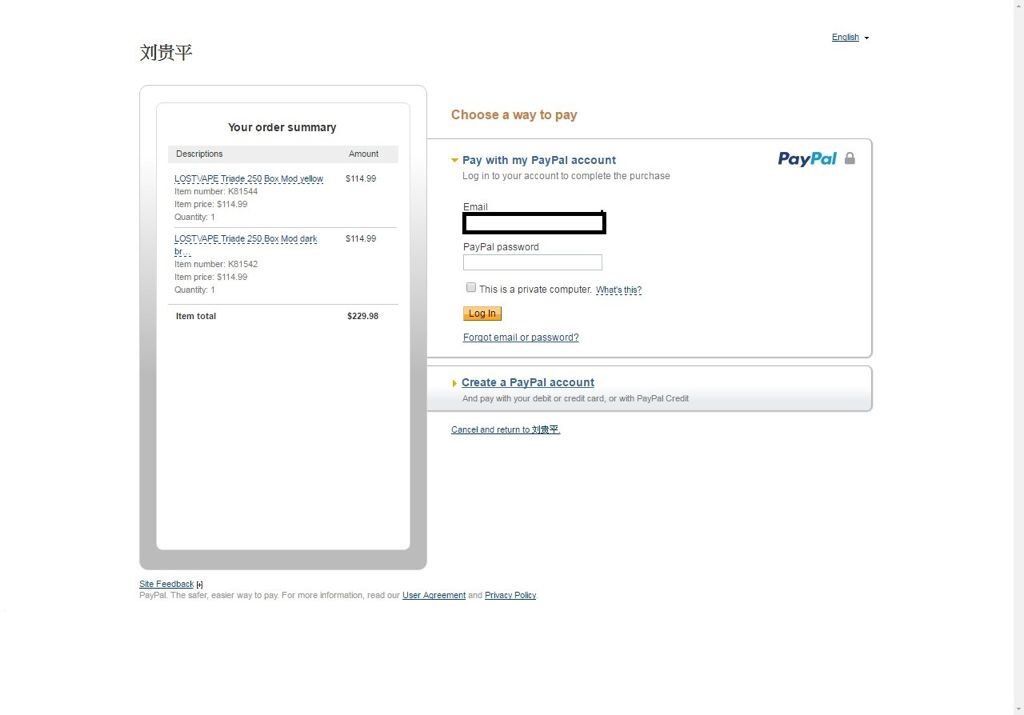The image size is (1024, 715).
Task: Click the PayPal password field
Action: (532, 262)
